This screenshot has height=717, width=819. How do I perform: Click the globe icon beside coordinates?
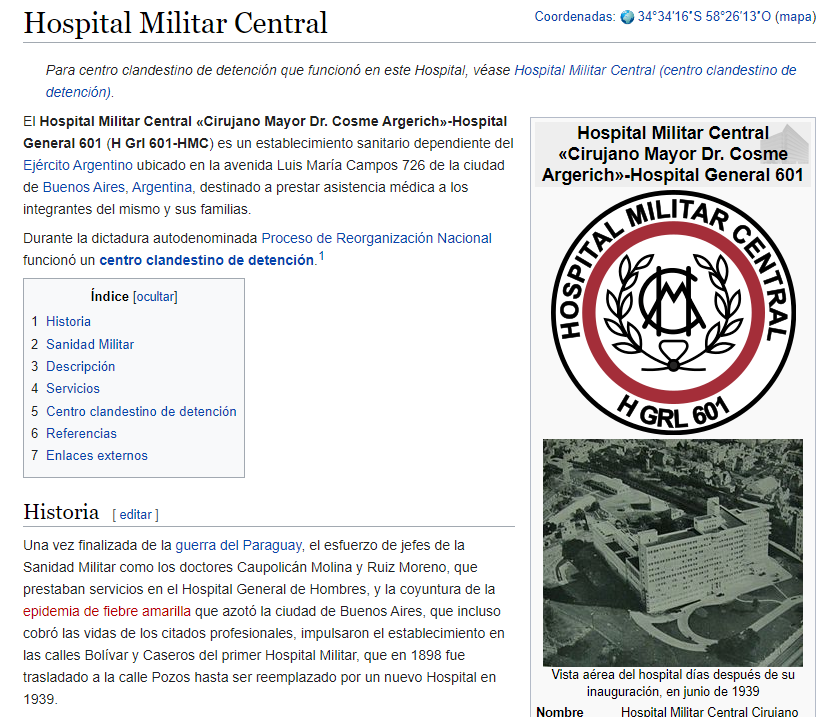tap(627, 17)
